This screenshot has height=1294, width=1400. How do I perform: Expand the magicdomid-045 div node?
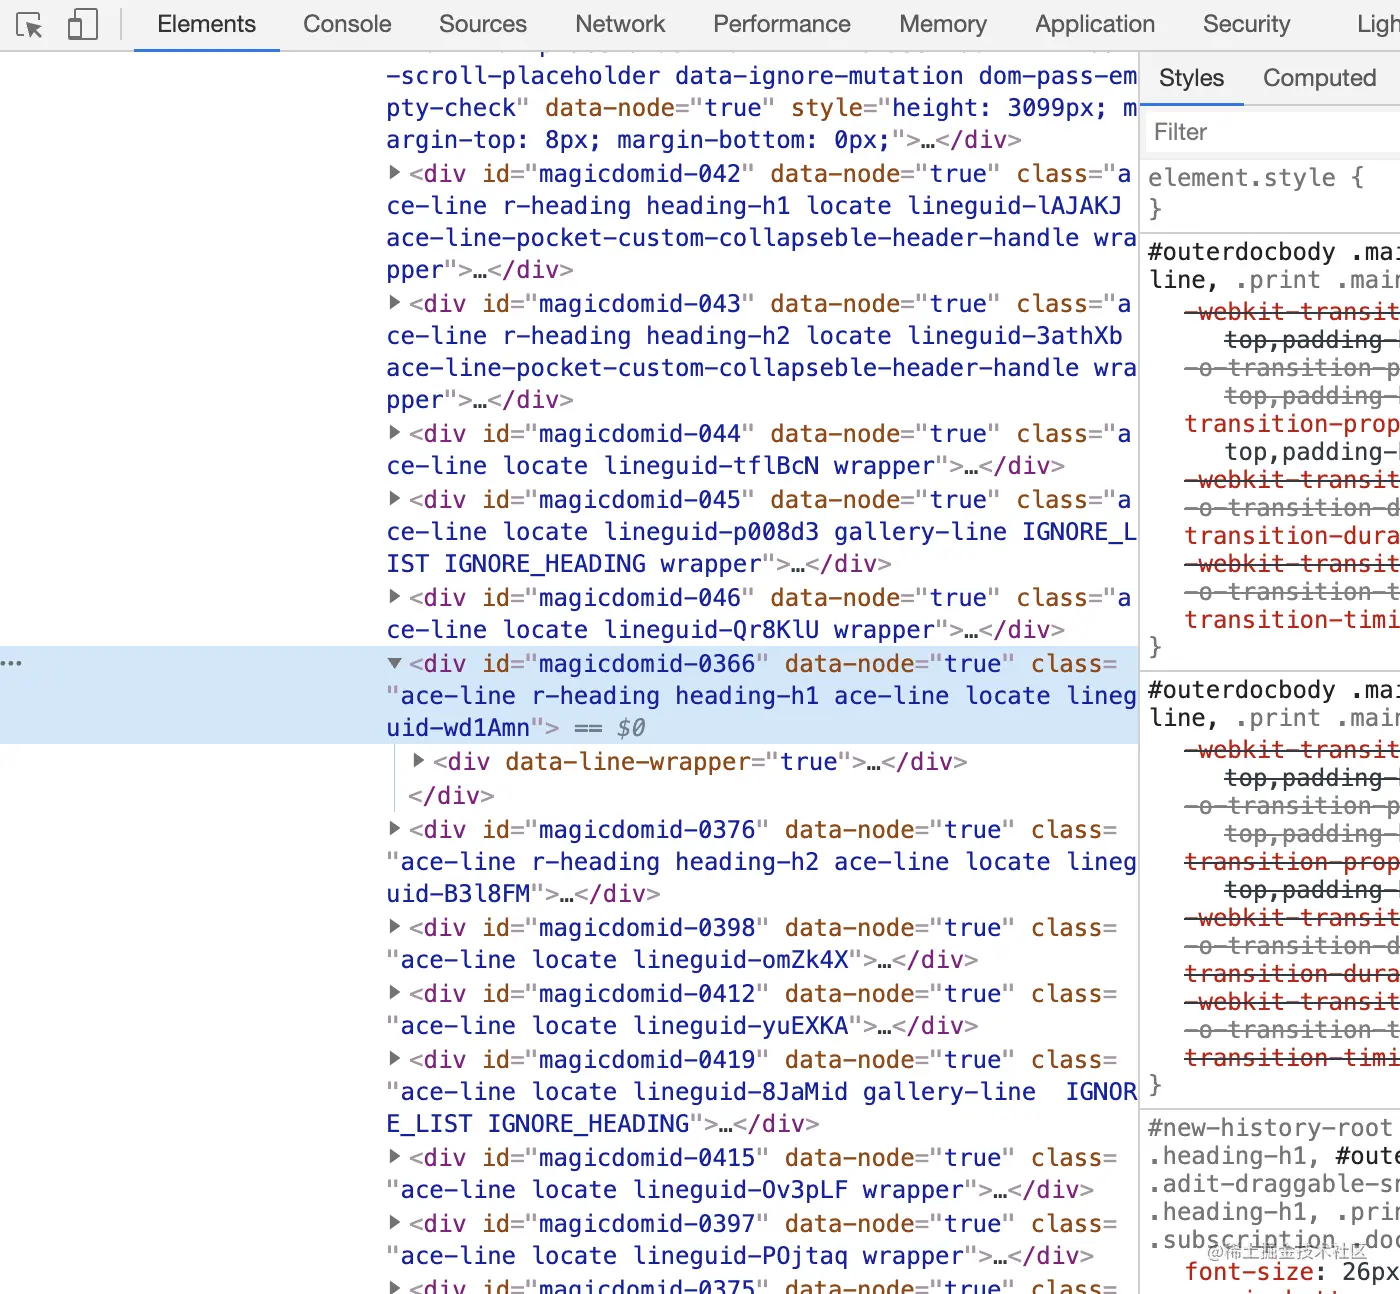395,499
